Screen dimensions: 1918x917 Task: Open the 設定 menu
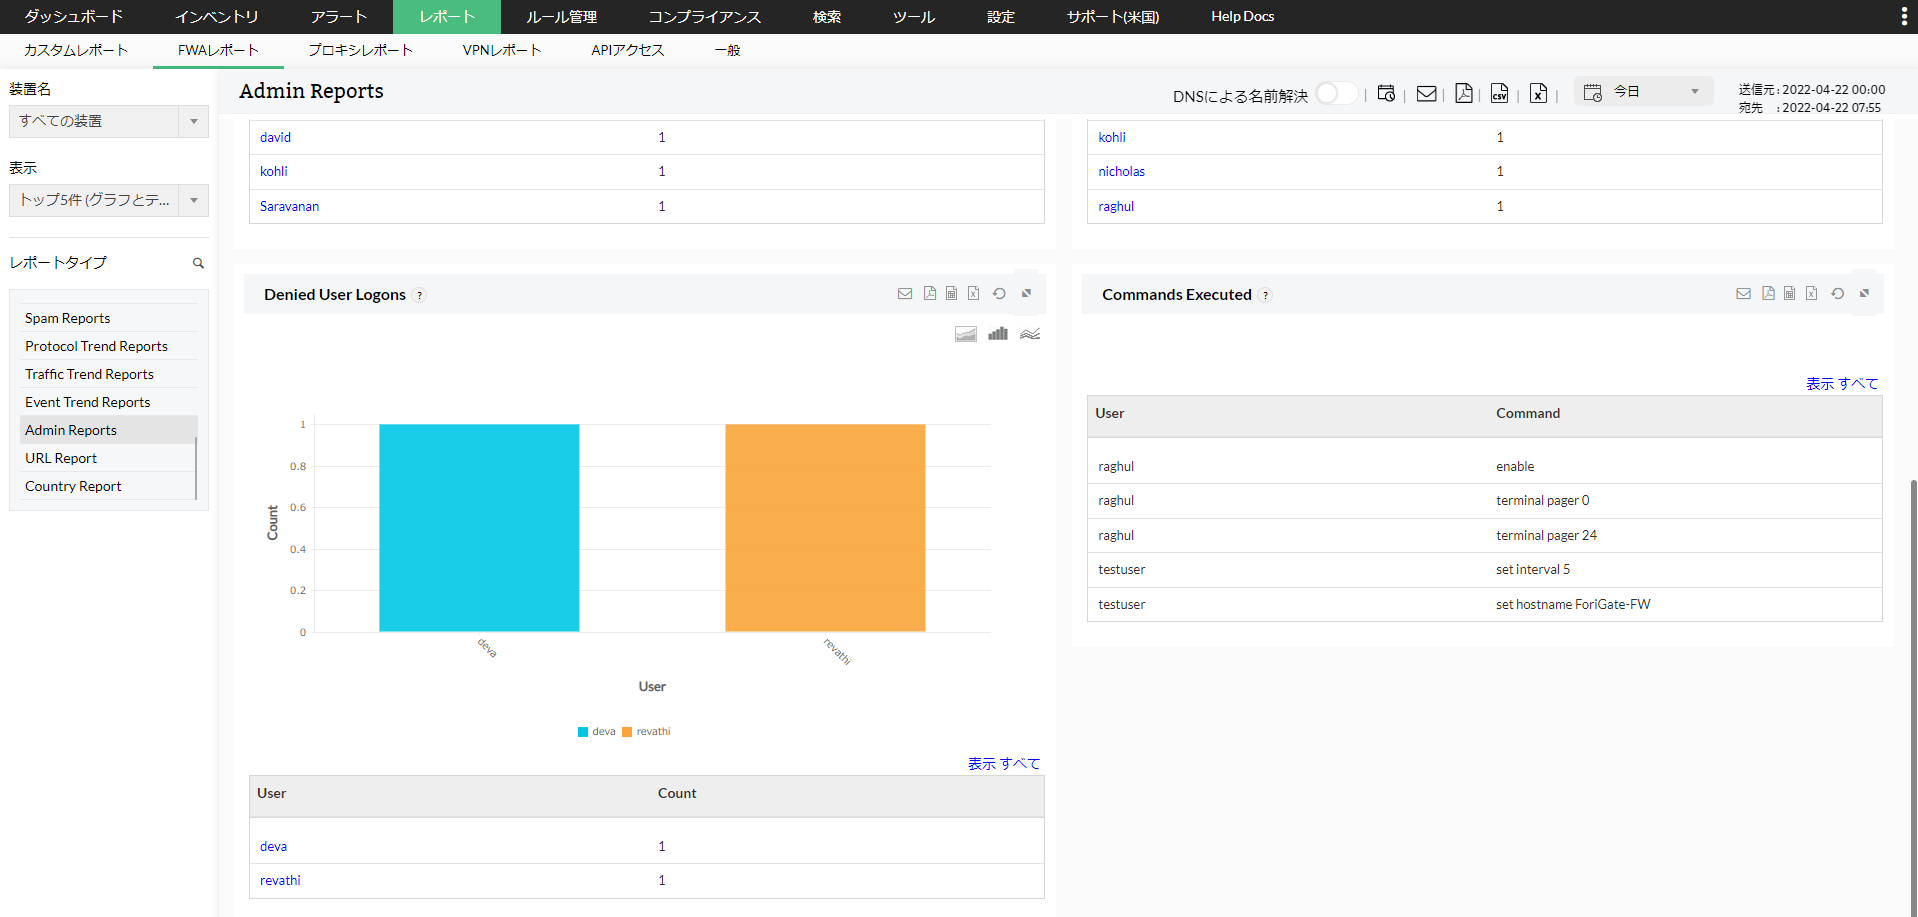tap(1001, 17)
